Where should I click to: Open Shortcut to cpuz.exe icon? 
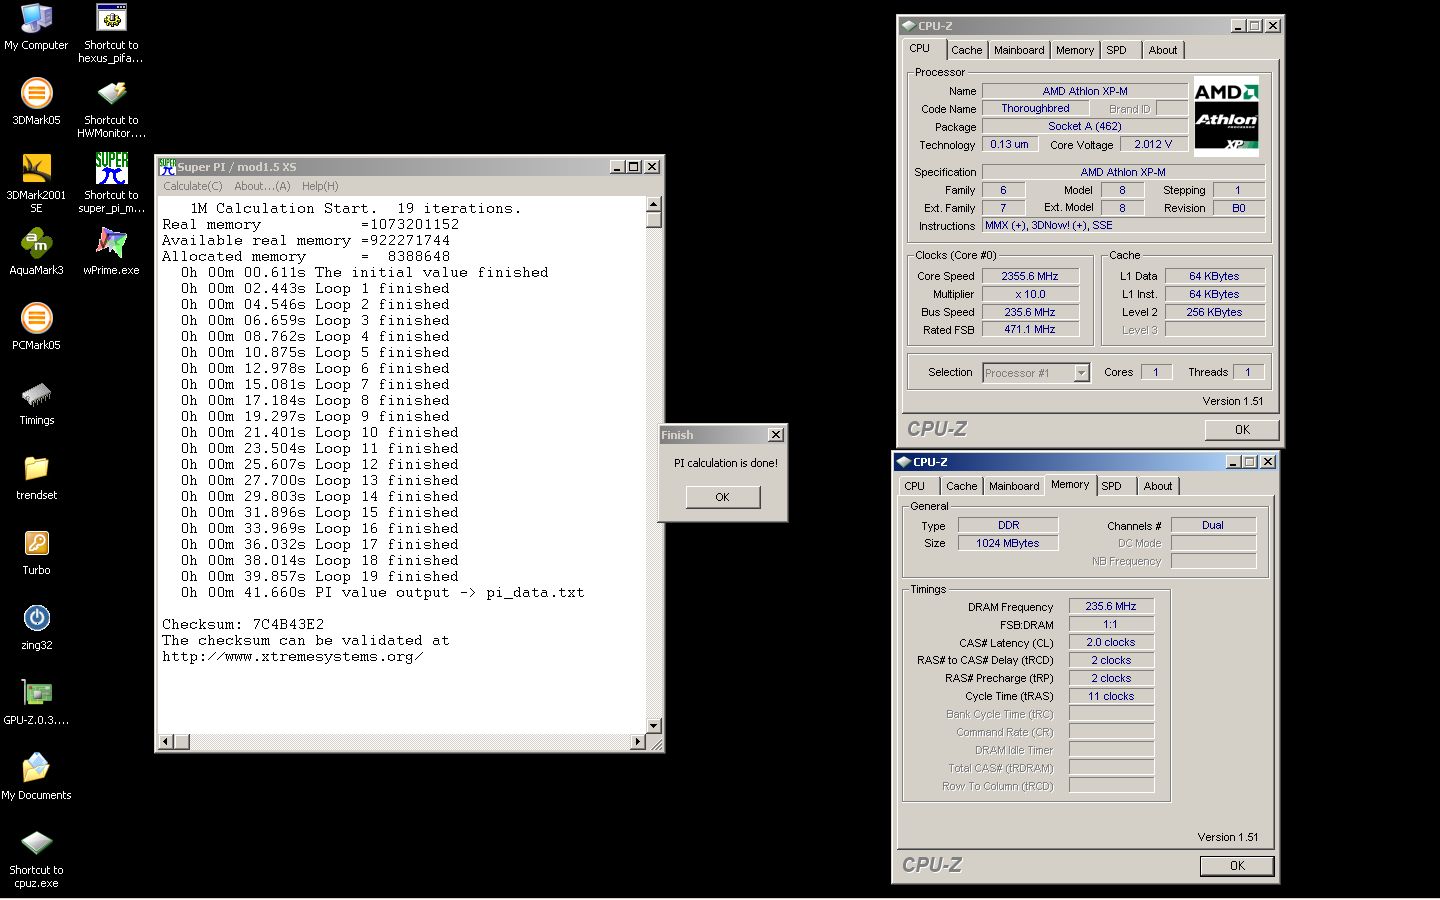(36, 858)
